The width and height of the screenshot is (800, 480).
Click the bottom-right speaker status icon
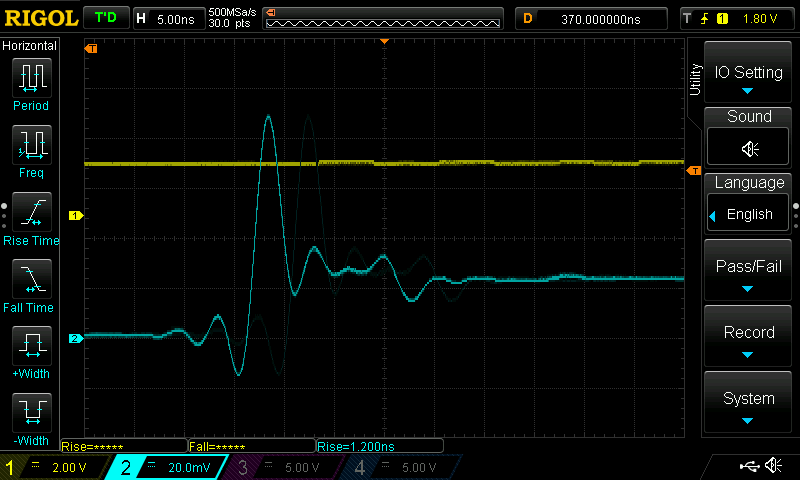(773, 465)
